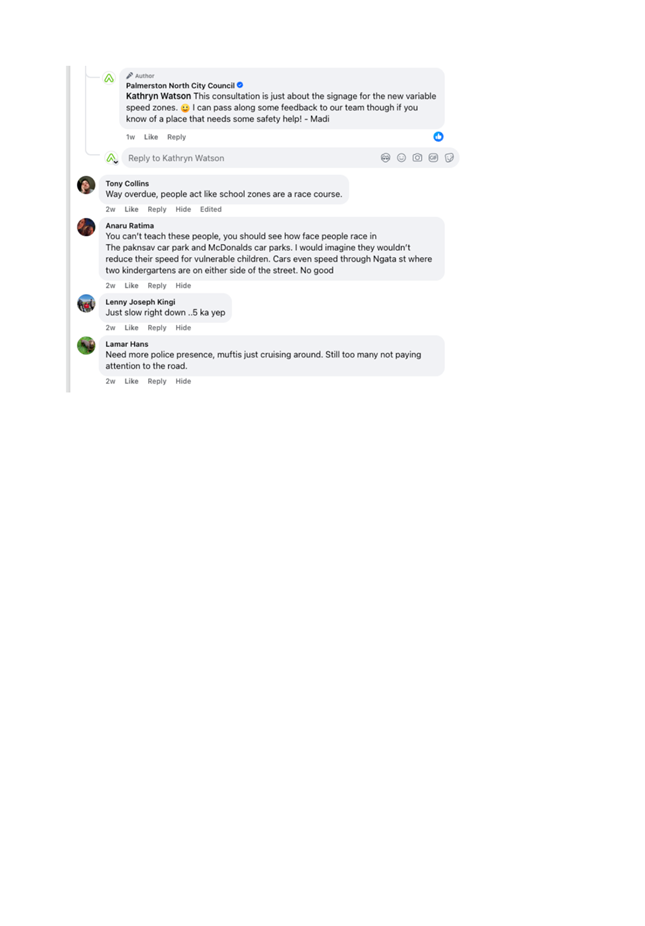
Task: Hide Tony Collins' comment
Action: click(x=183, y=210)
